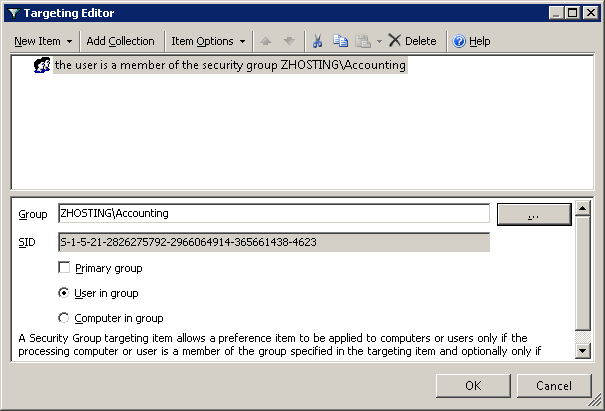Image resolution: width=605 pixels, height=411 pixels.
Task: Click the move item down arrow
Action: pos(289,41)
